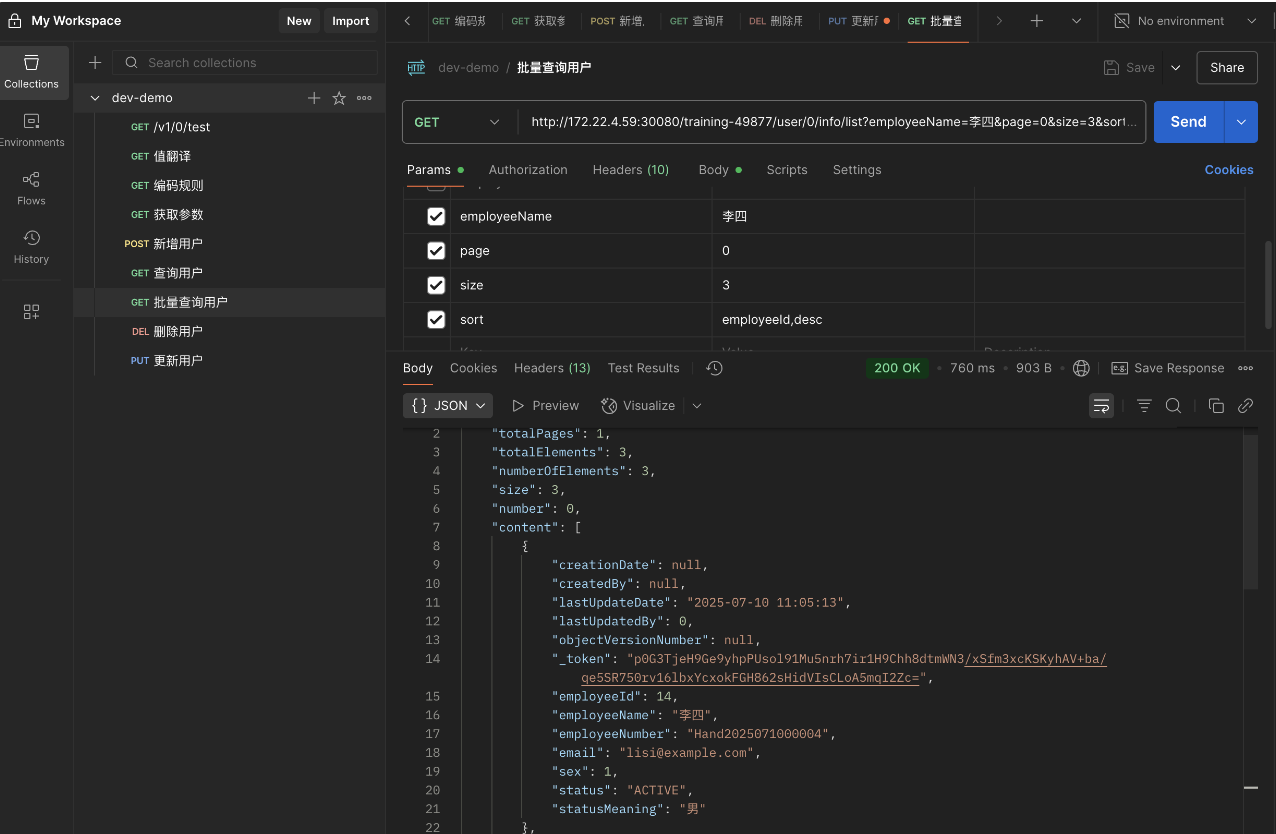
Task: Open the Flows sidebar panel
Action: coord(31,187)
